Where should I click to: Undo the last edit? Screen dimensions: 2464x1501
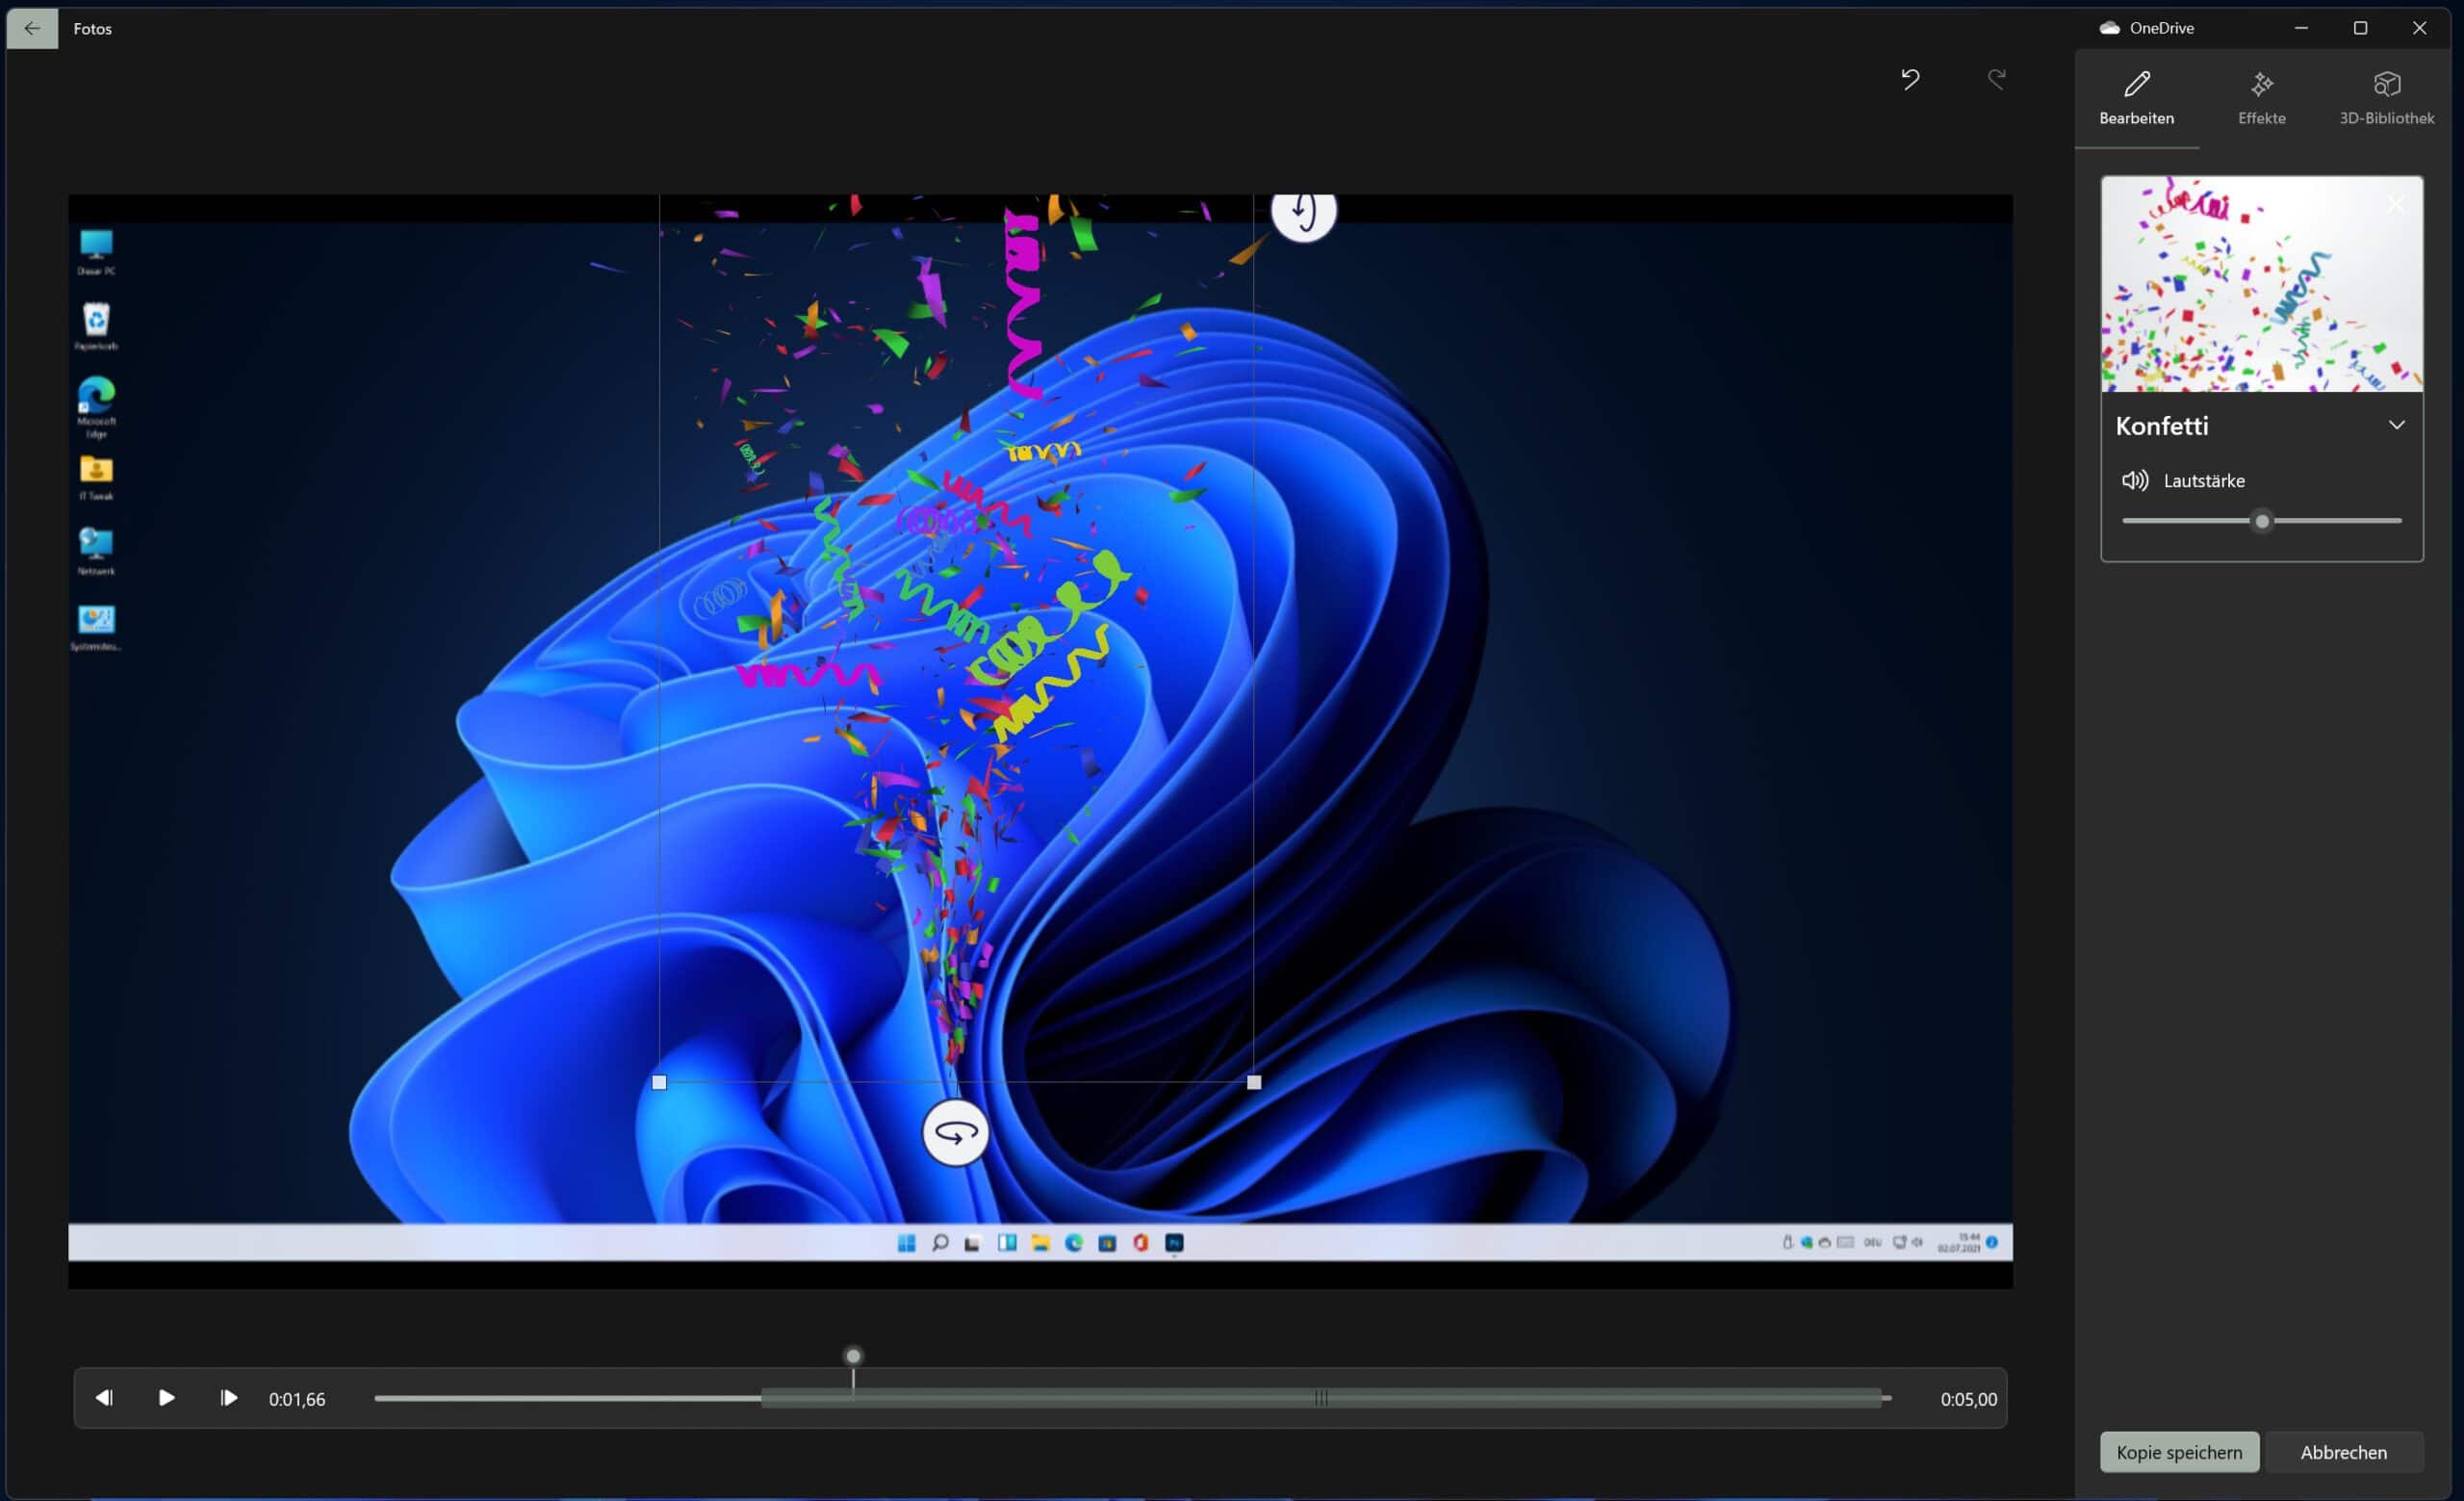click(x=1910, y=79)
